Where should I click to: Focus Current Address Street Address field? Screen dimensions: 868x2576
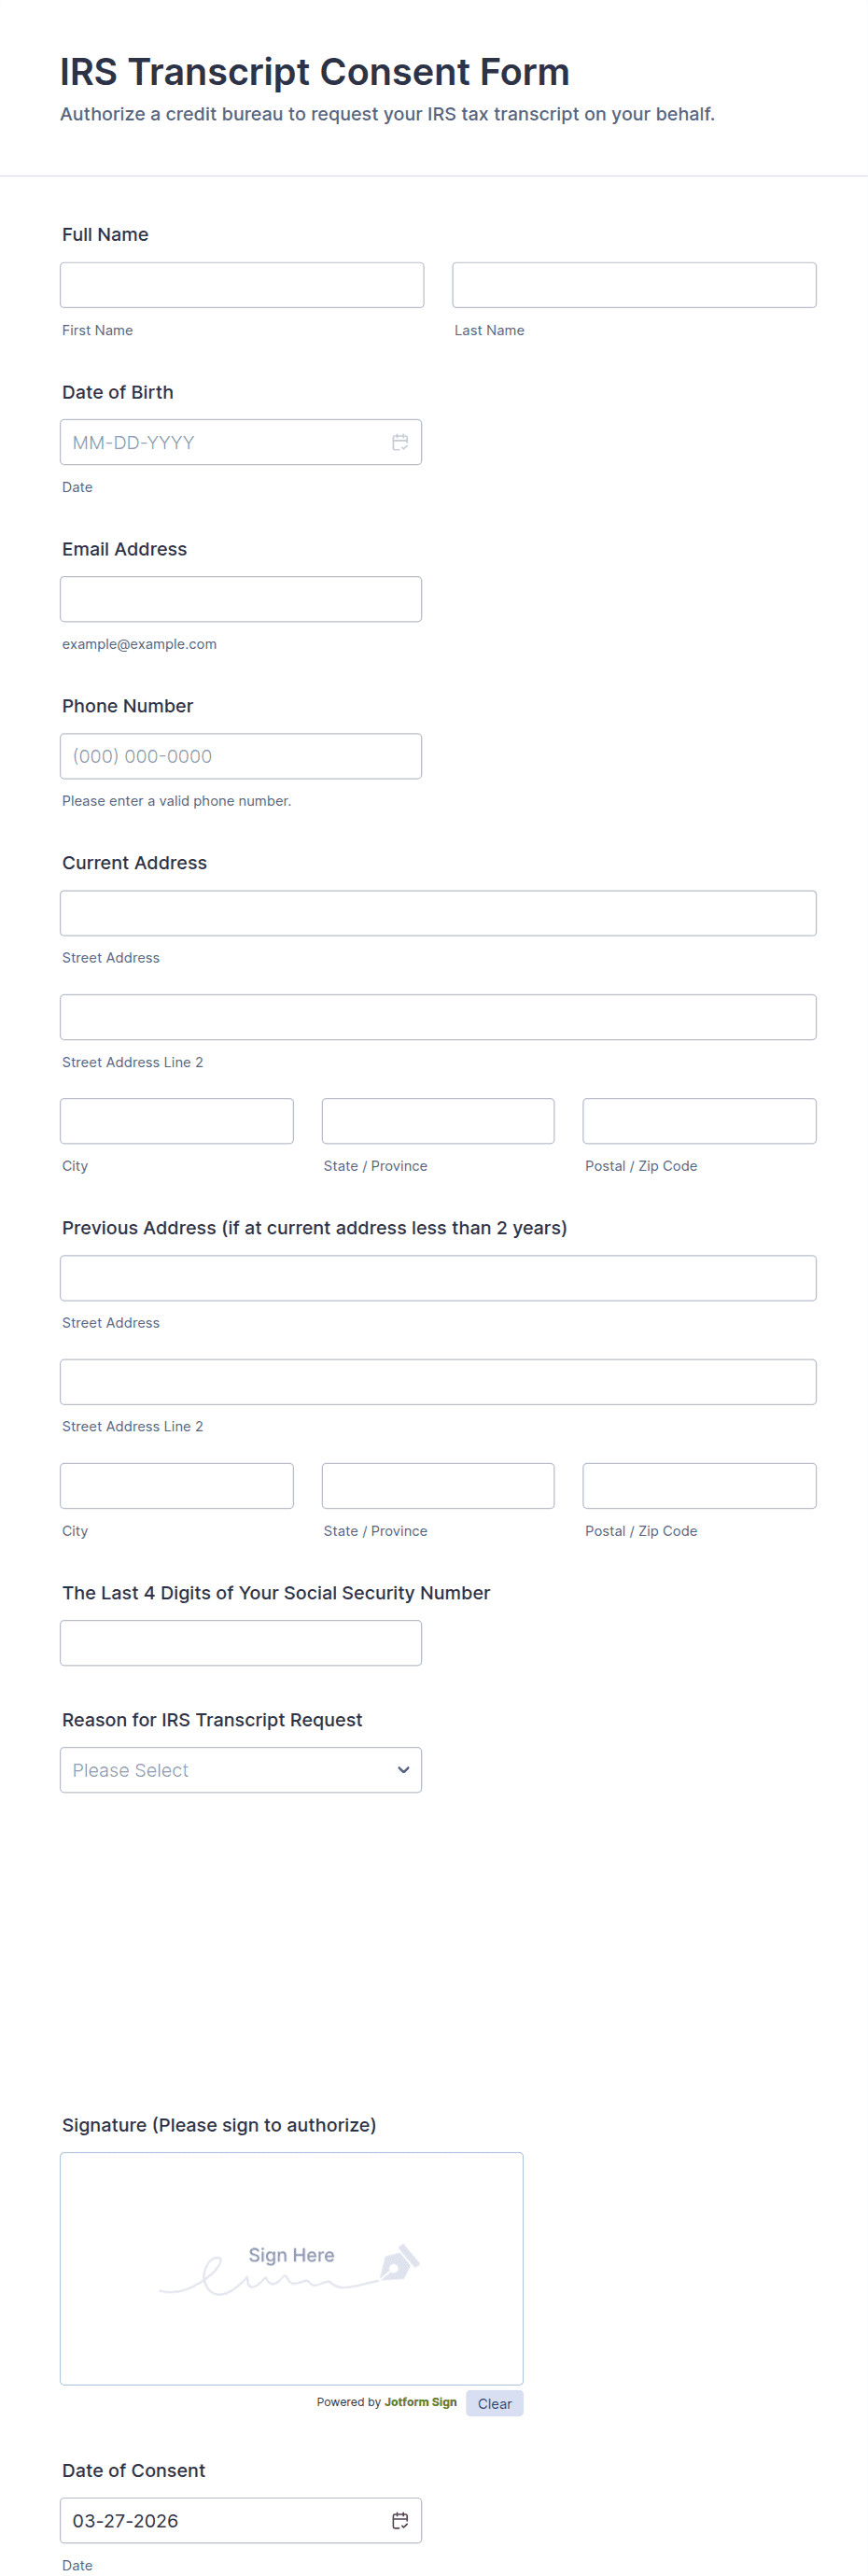click(x=438, y=913)
